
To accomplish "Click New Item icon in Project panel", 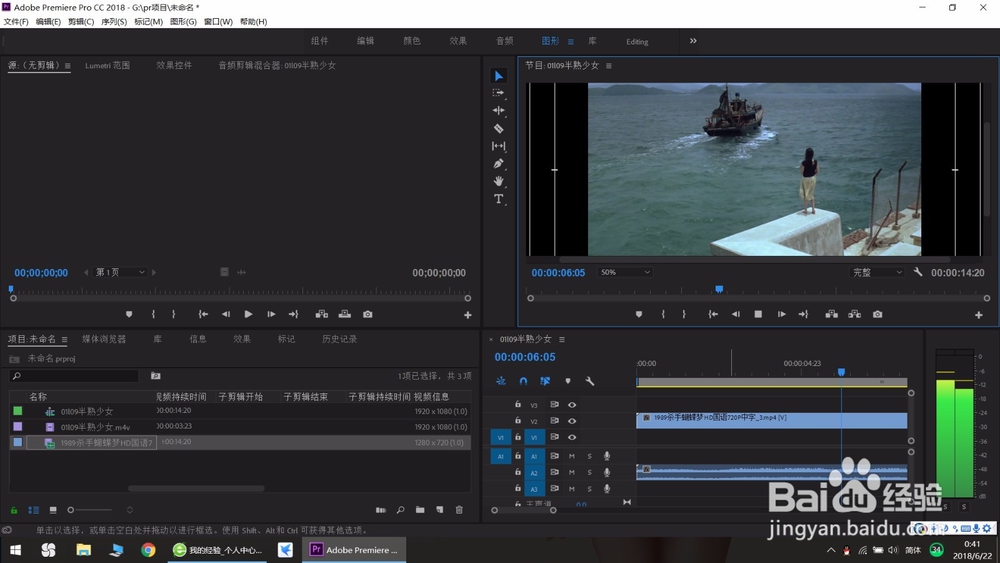I will click(439, 510).
